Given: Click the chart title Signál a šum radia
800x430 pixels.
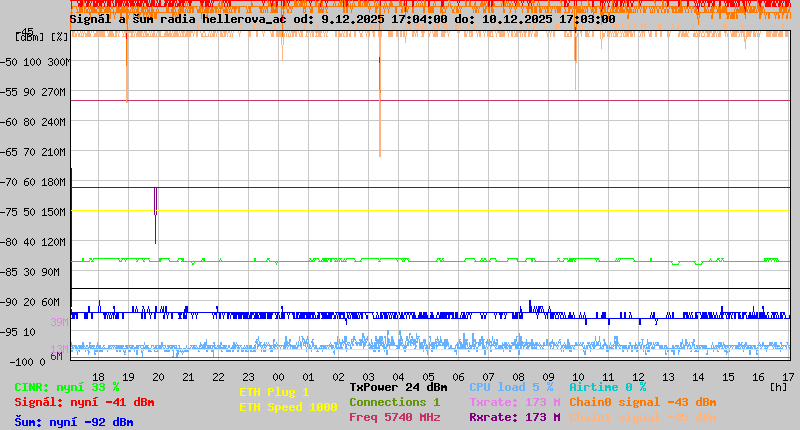Looking at the screenshot, I should [x=174, y=19].
